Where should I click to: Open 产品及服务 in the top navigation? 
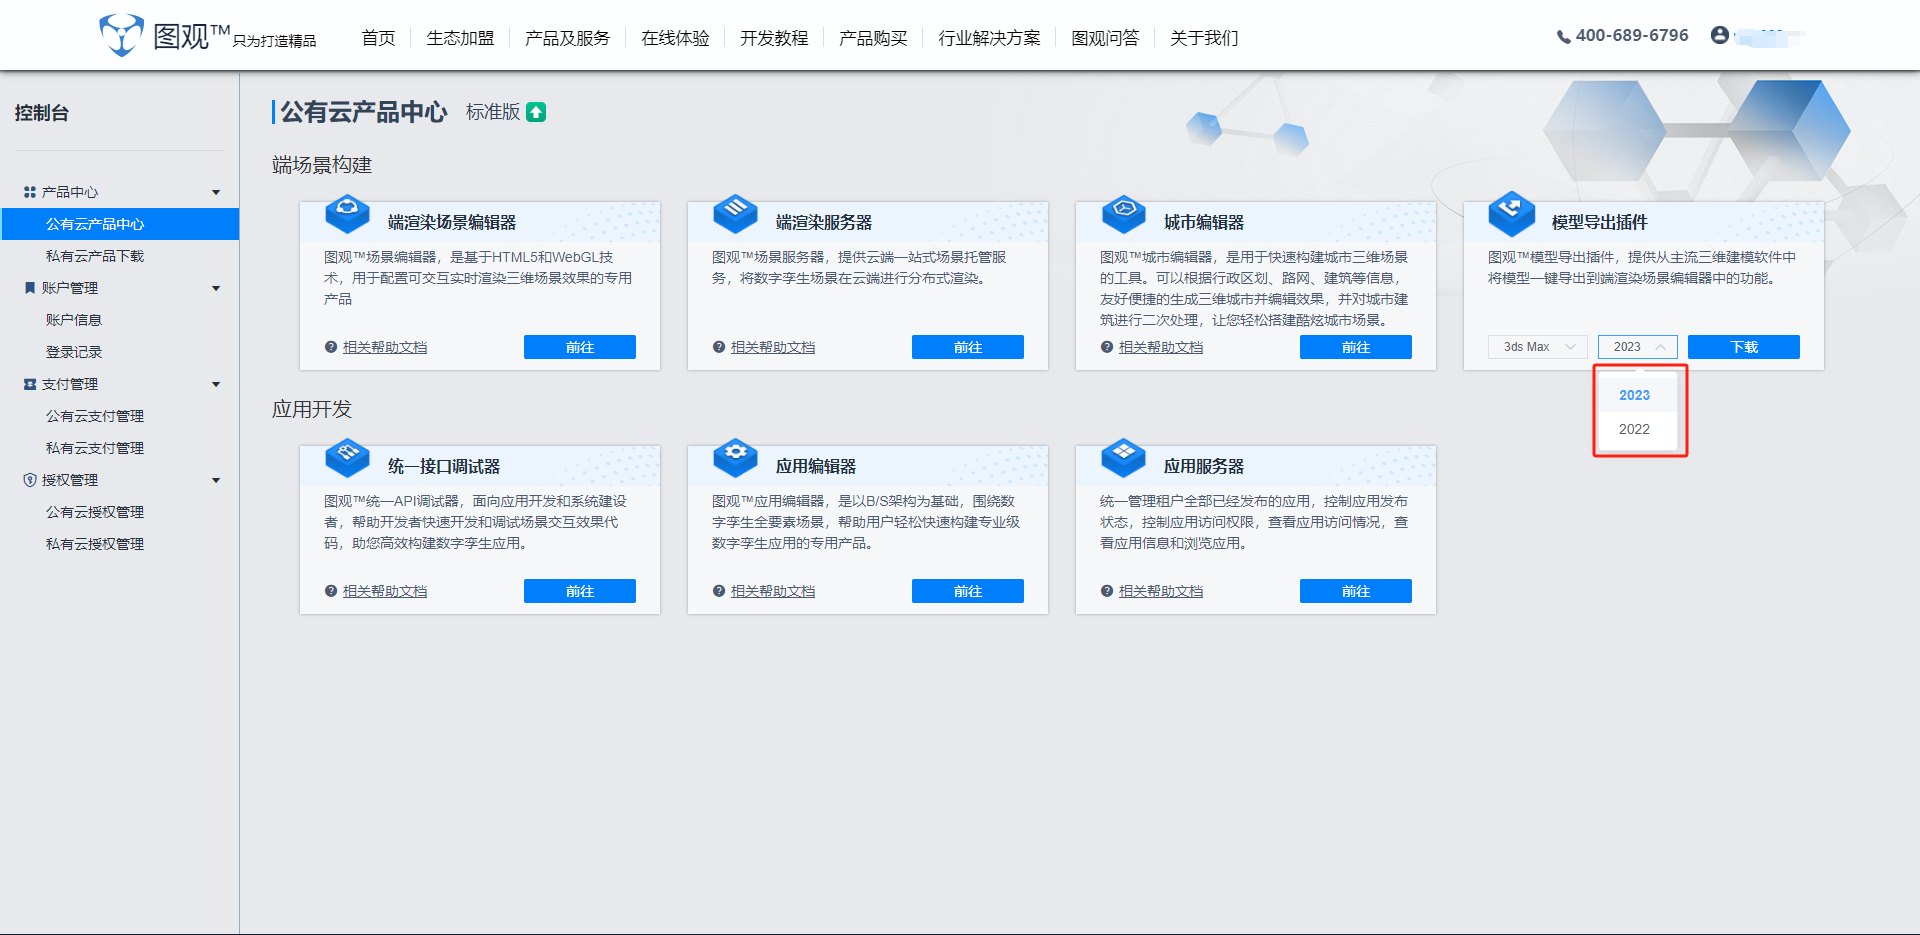pos(567,38)
